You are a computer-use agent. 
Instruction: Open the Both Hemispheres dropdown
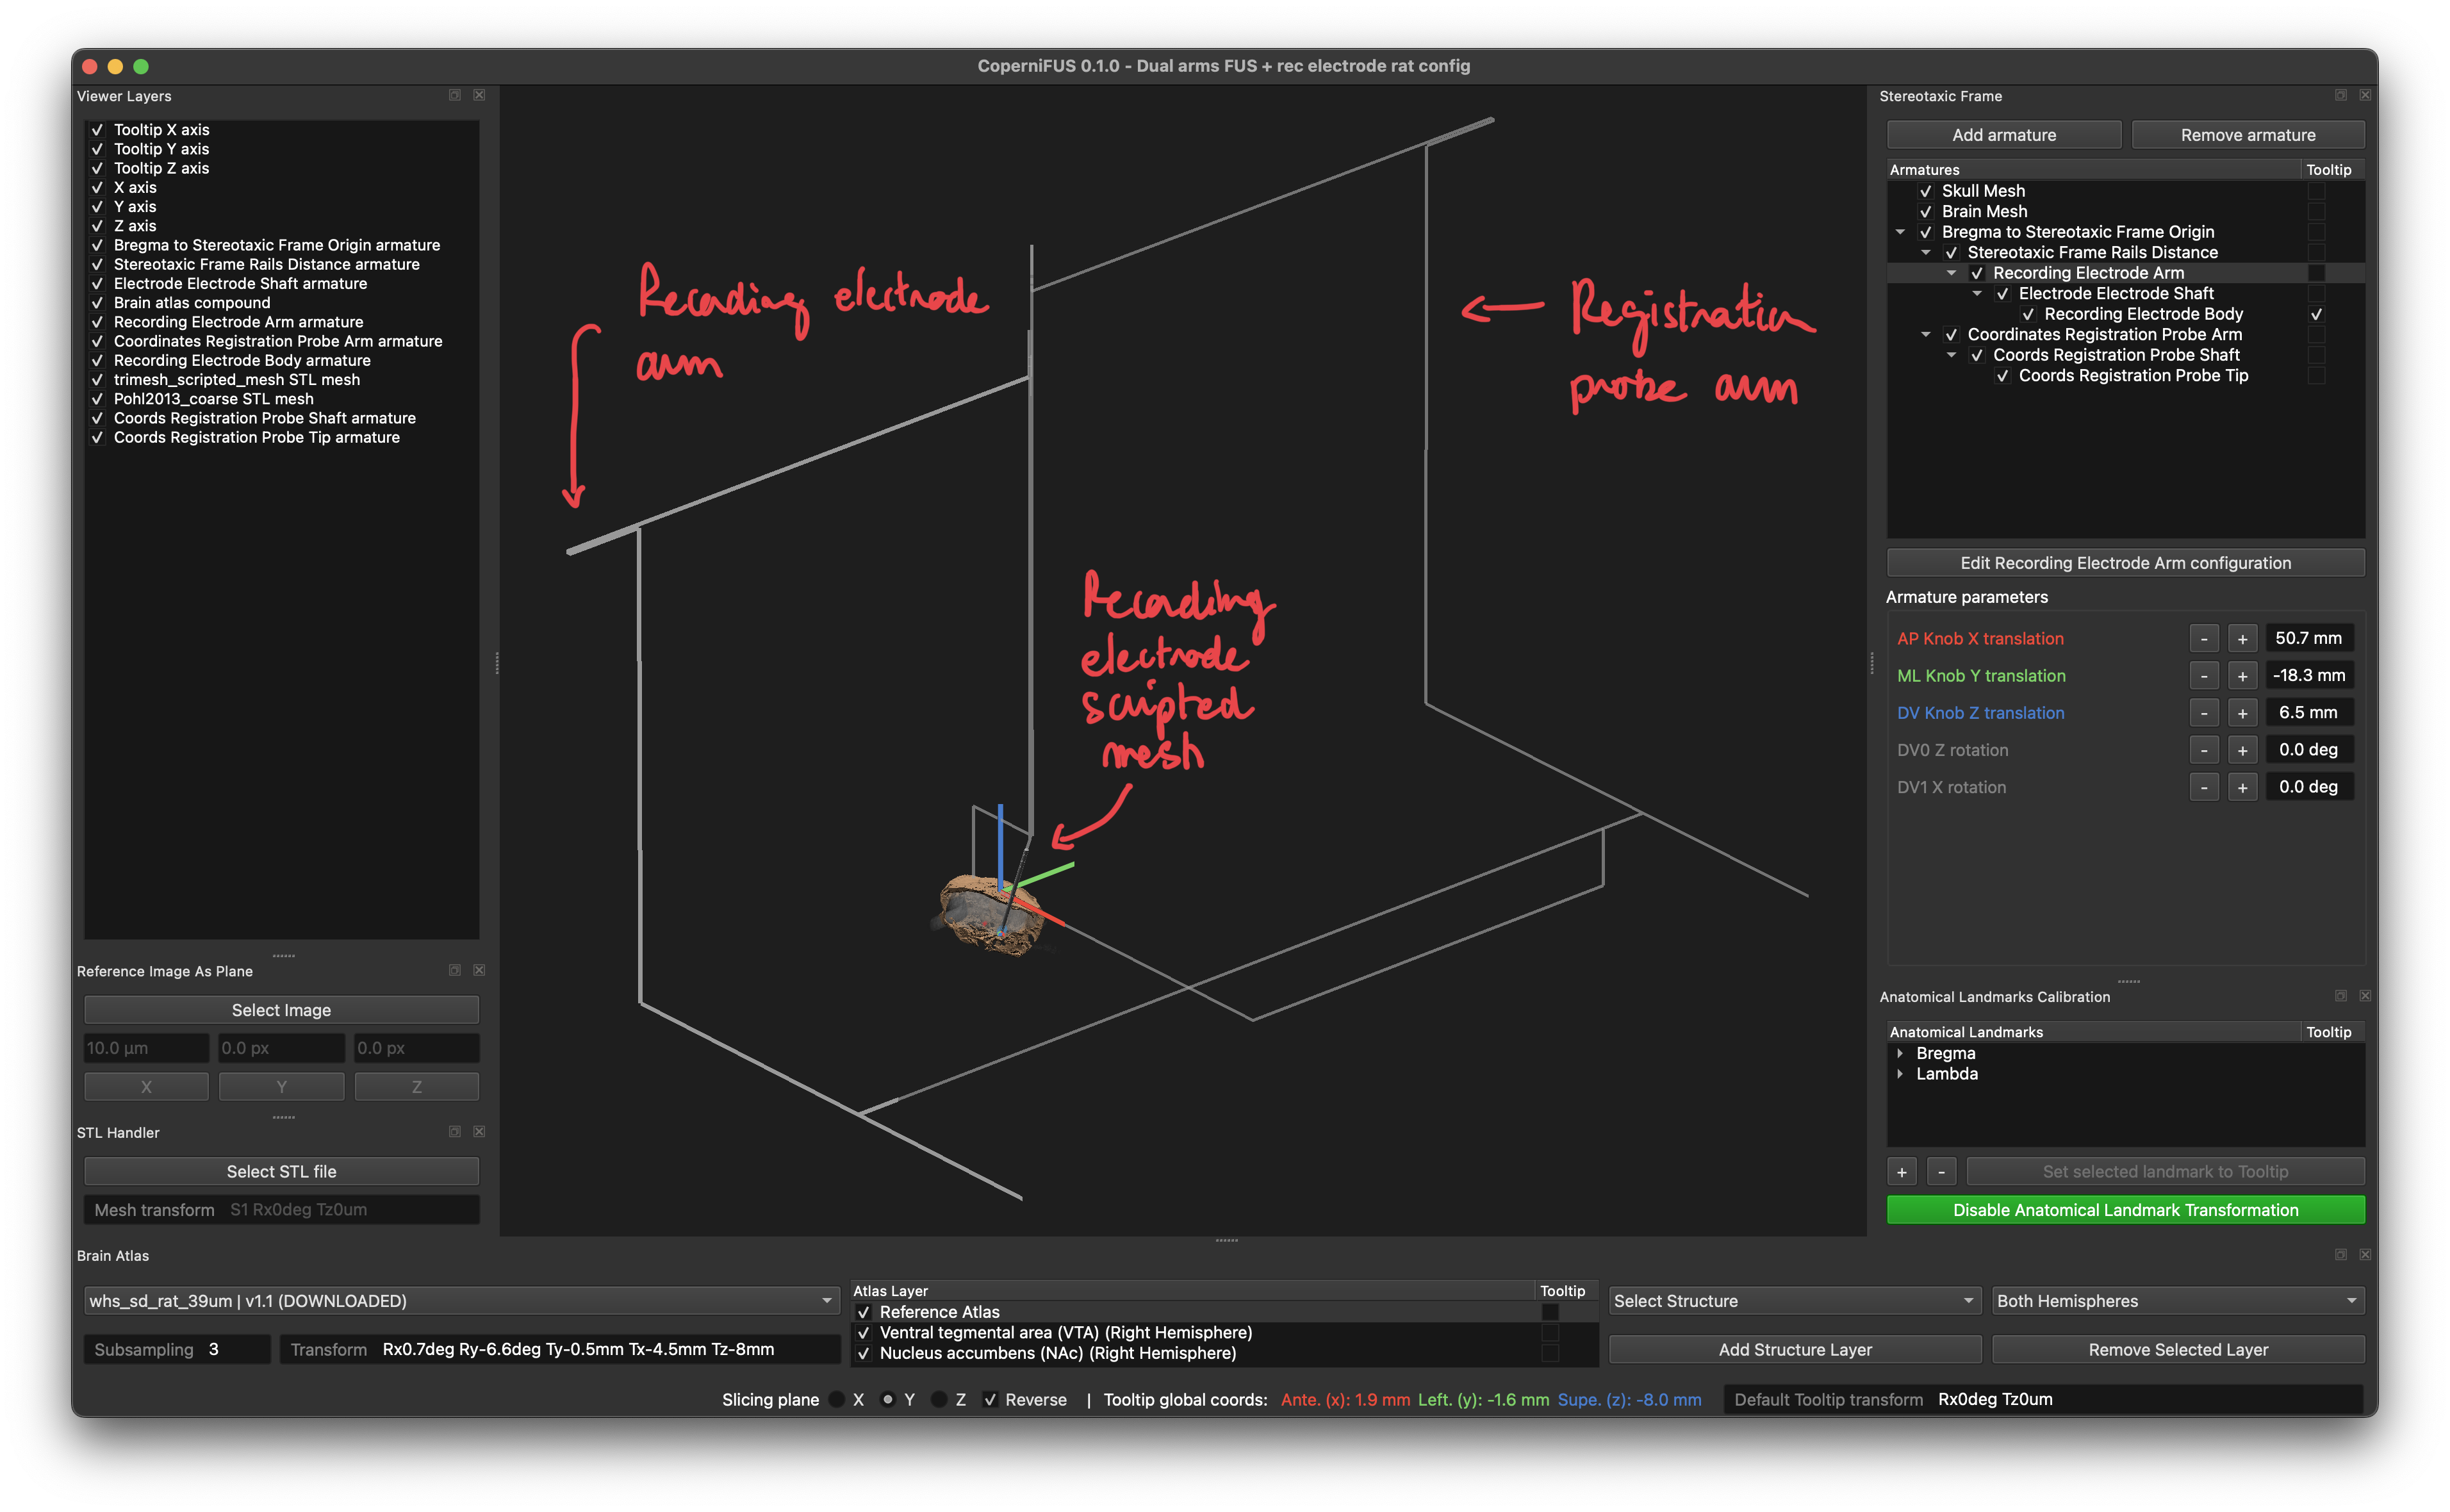(2177, 1301)
